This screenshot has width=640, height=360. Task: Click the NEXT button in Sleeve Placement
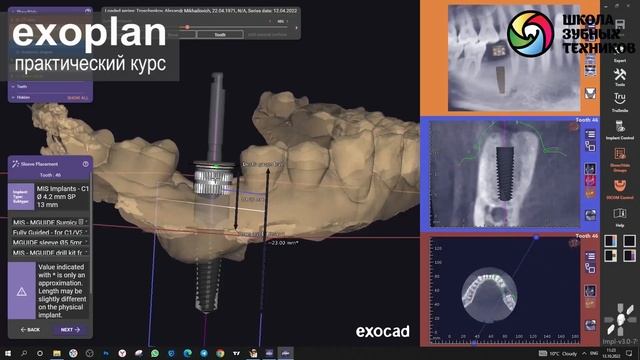tap(70, 329)
